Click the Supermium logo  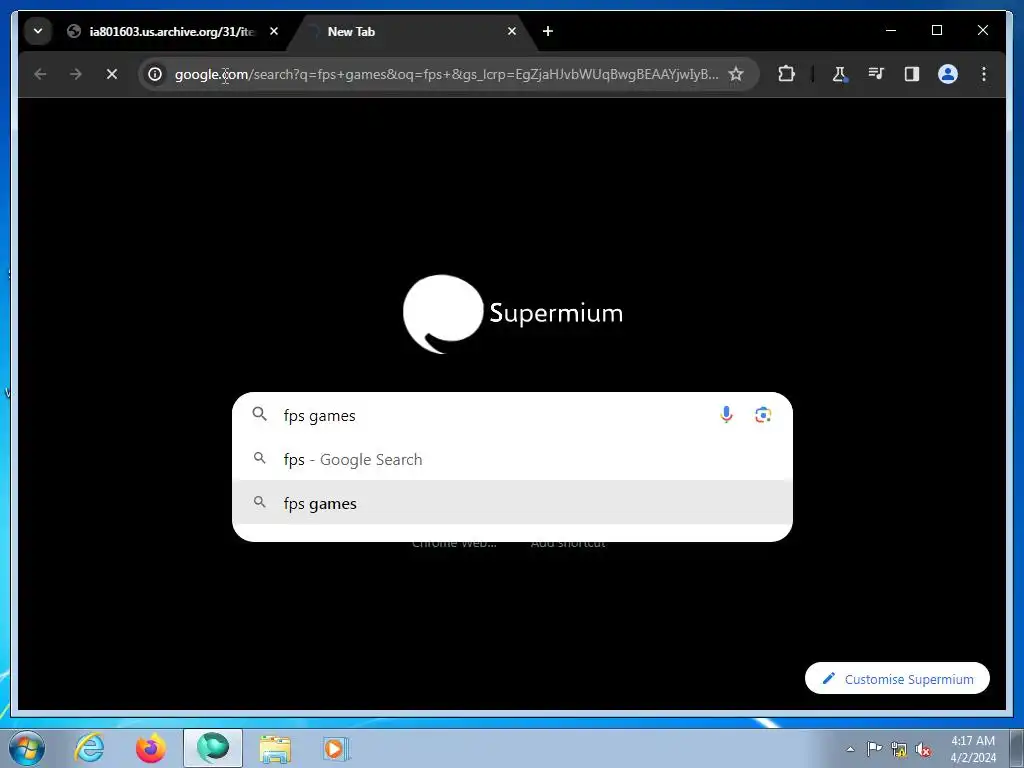pyautogui.click(x=513, y=313)
